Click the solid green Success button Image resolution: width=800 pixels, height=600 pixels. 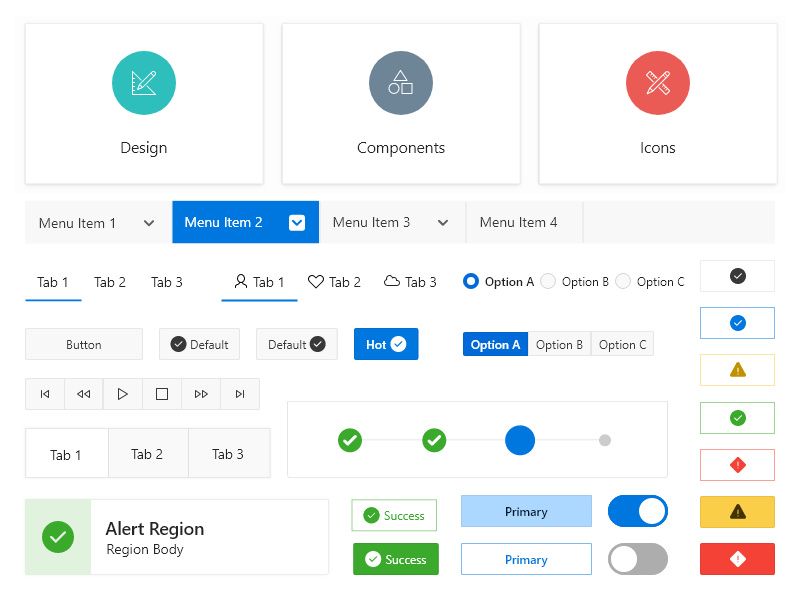(x=396, y=559)
